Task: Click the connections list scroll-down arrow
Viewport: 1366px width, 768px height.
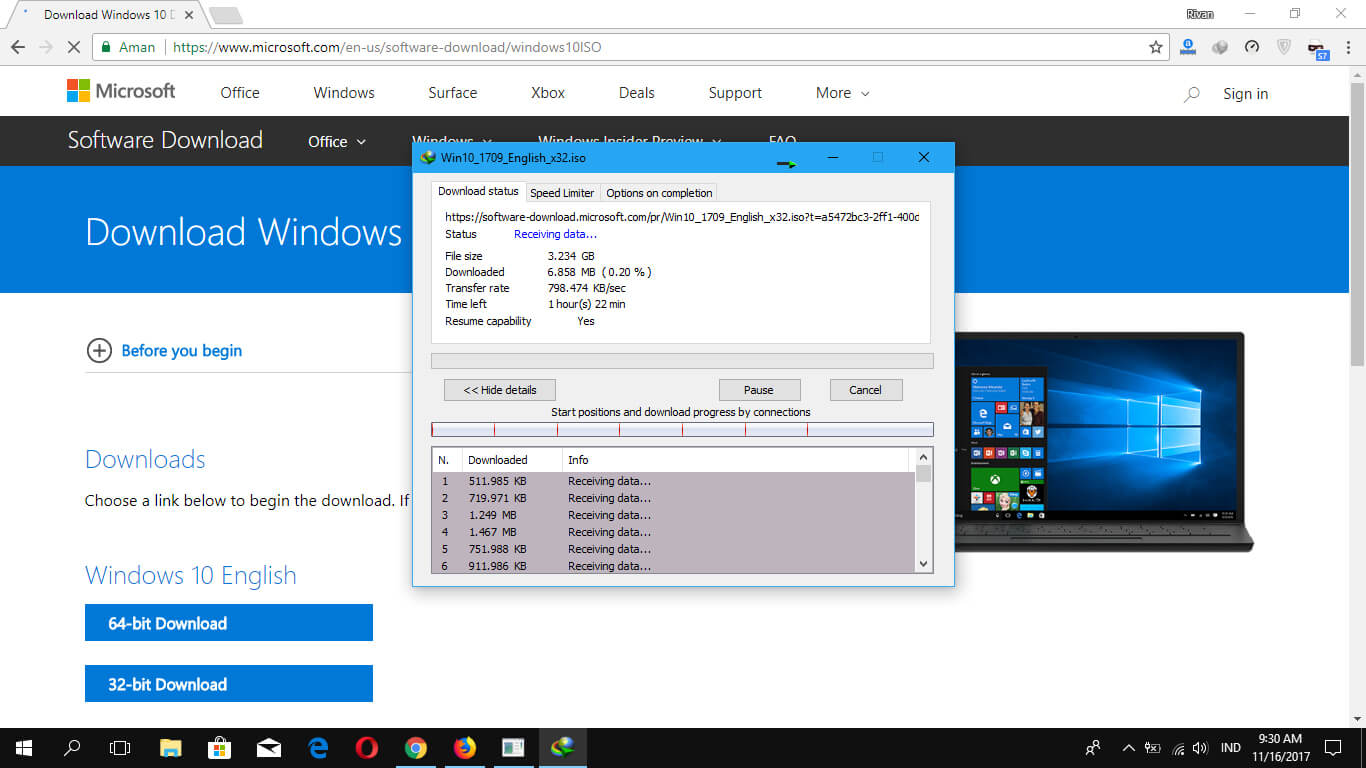Action: click(924, 564)
